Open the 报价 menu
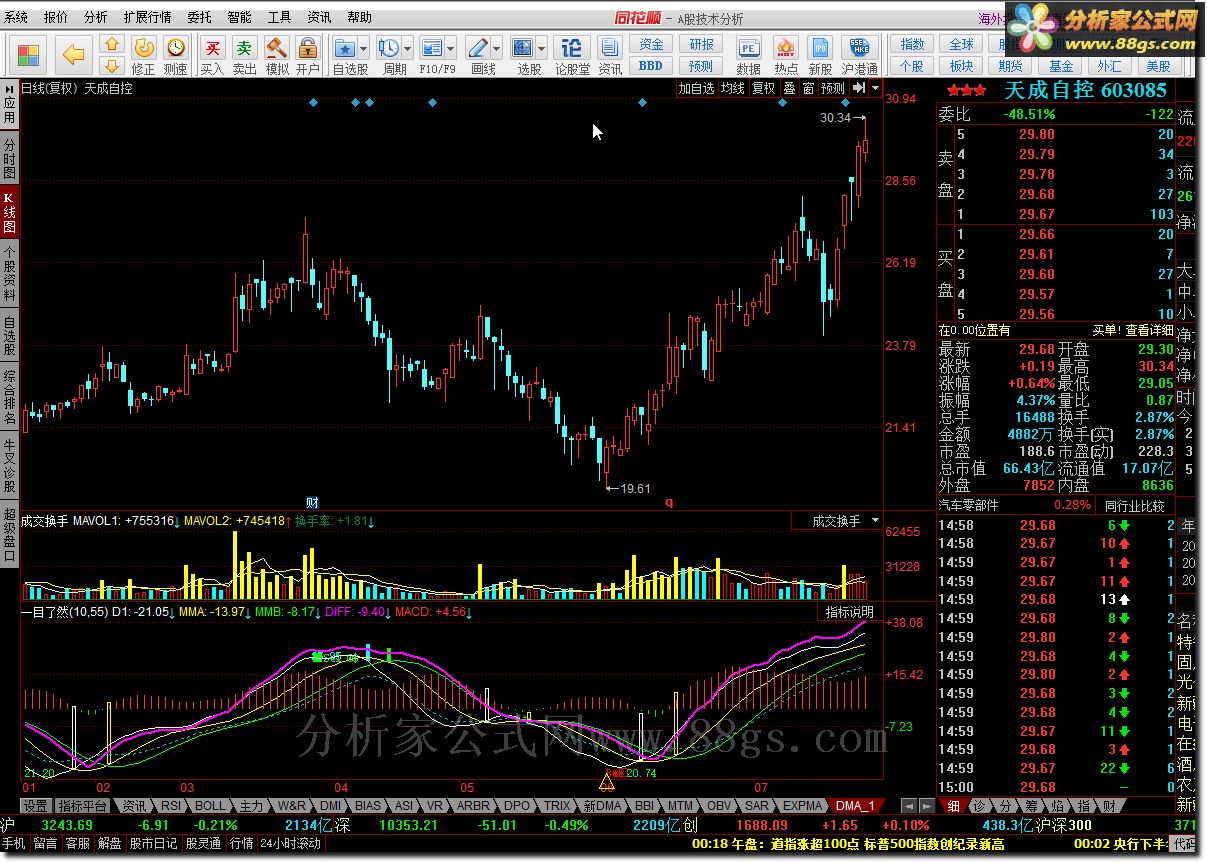Image resolution: width=1207 pixels, height=863 pixels. pyautogui.click(x=56, y=17)
